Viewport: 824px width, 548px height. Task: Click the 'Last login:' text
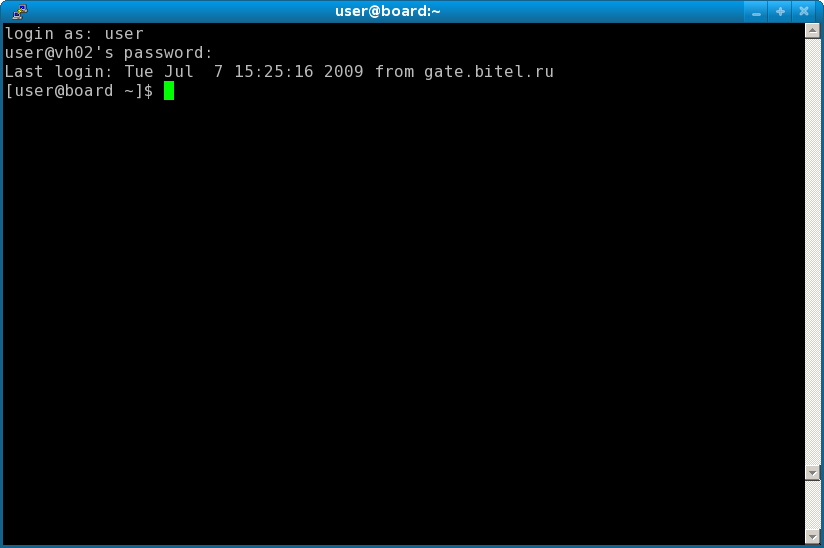(58, 71)
